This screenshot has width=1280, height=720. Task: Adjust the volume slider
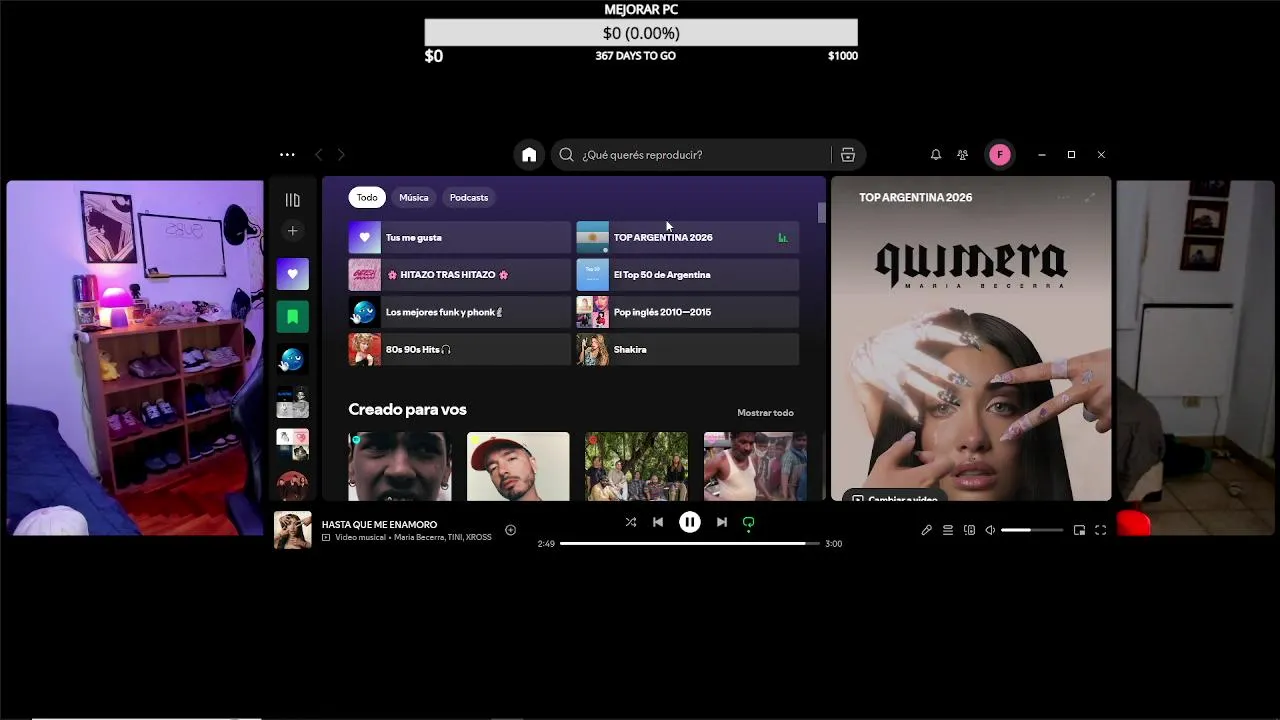(x=1032, y=530)
